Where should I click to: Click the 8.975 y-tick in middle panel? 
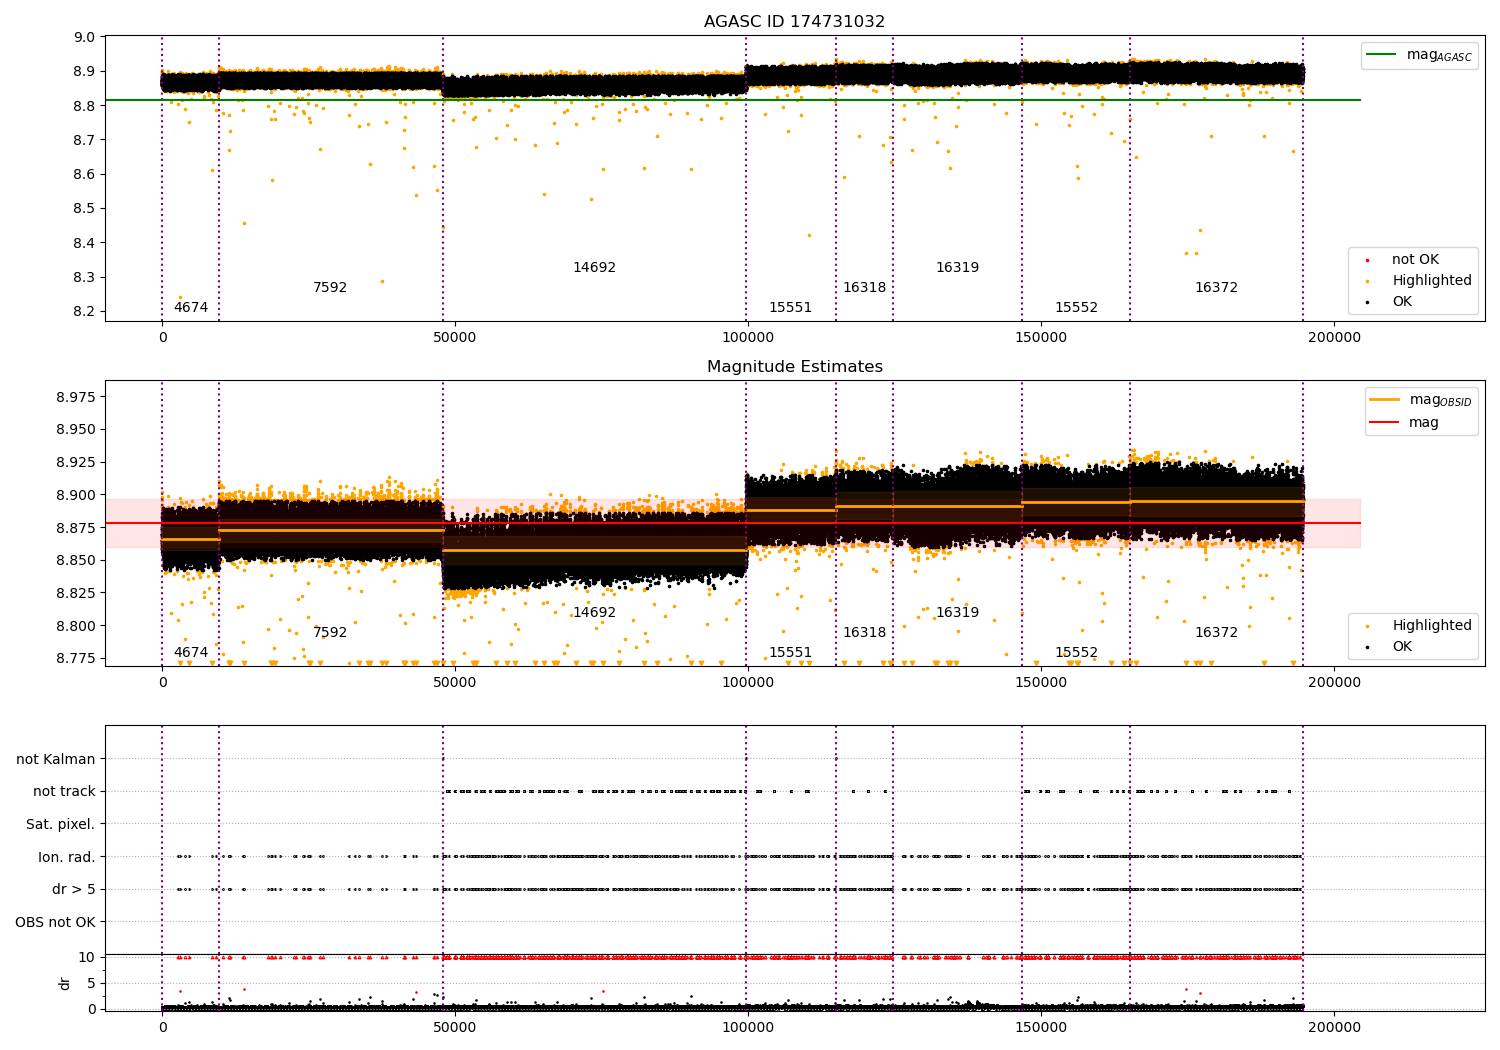click(76, 397)
